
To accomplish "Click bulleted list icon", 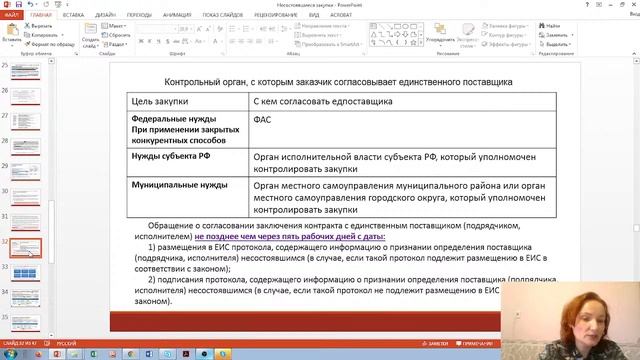I will [x=233, y=29].
